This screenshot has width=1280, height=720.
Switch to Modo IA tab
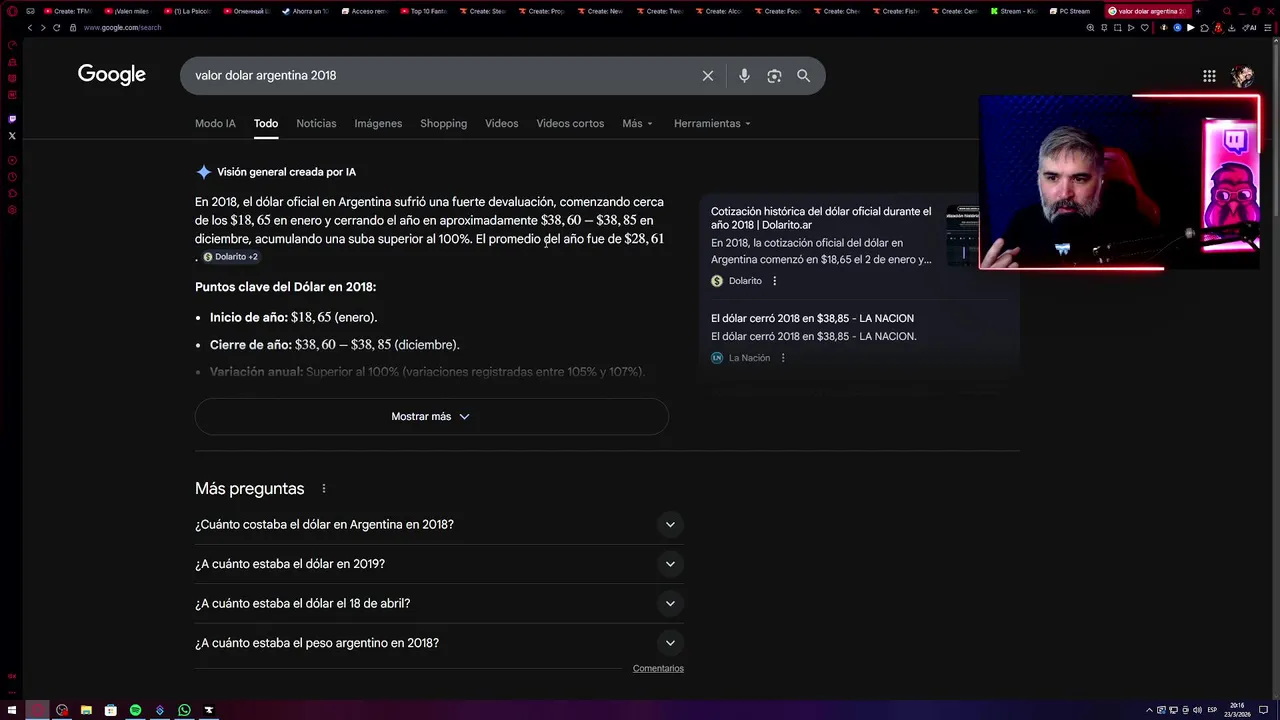215,123
